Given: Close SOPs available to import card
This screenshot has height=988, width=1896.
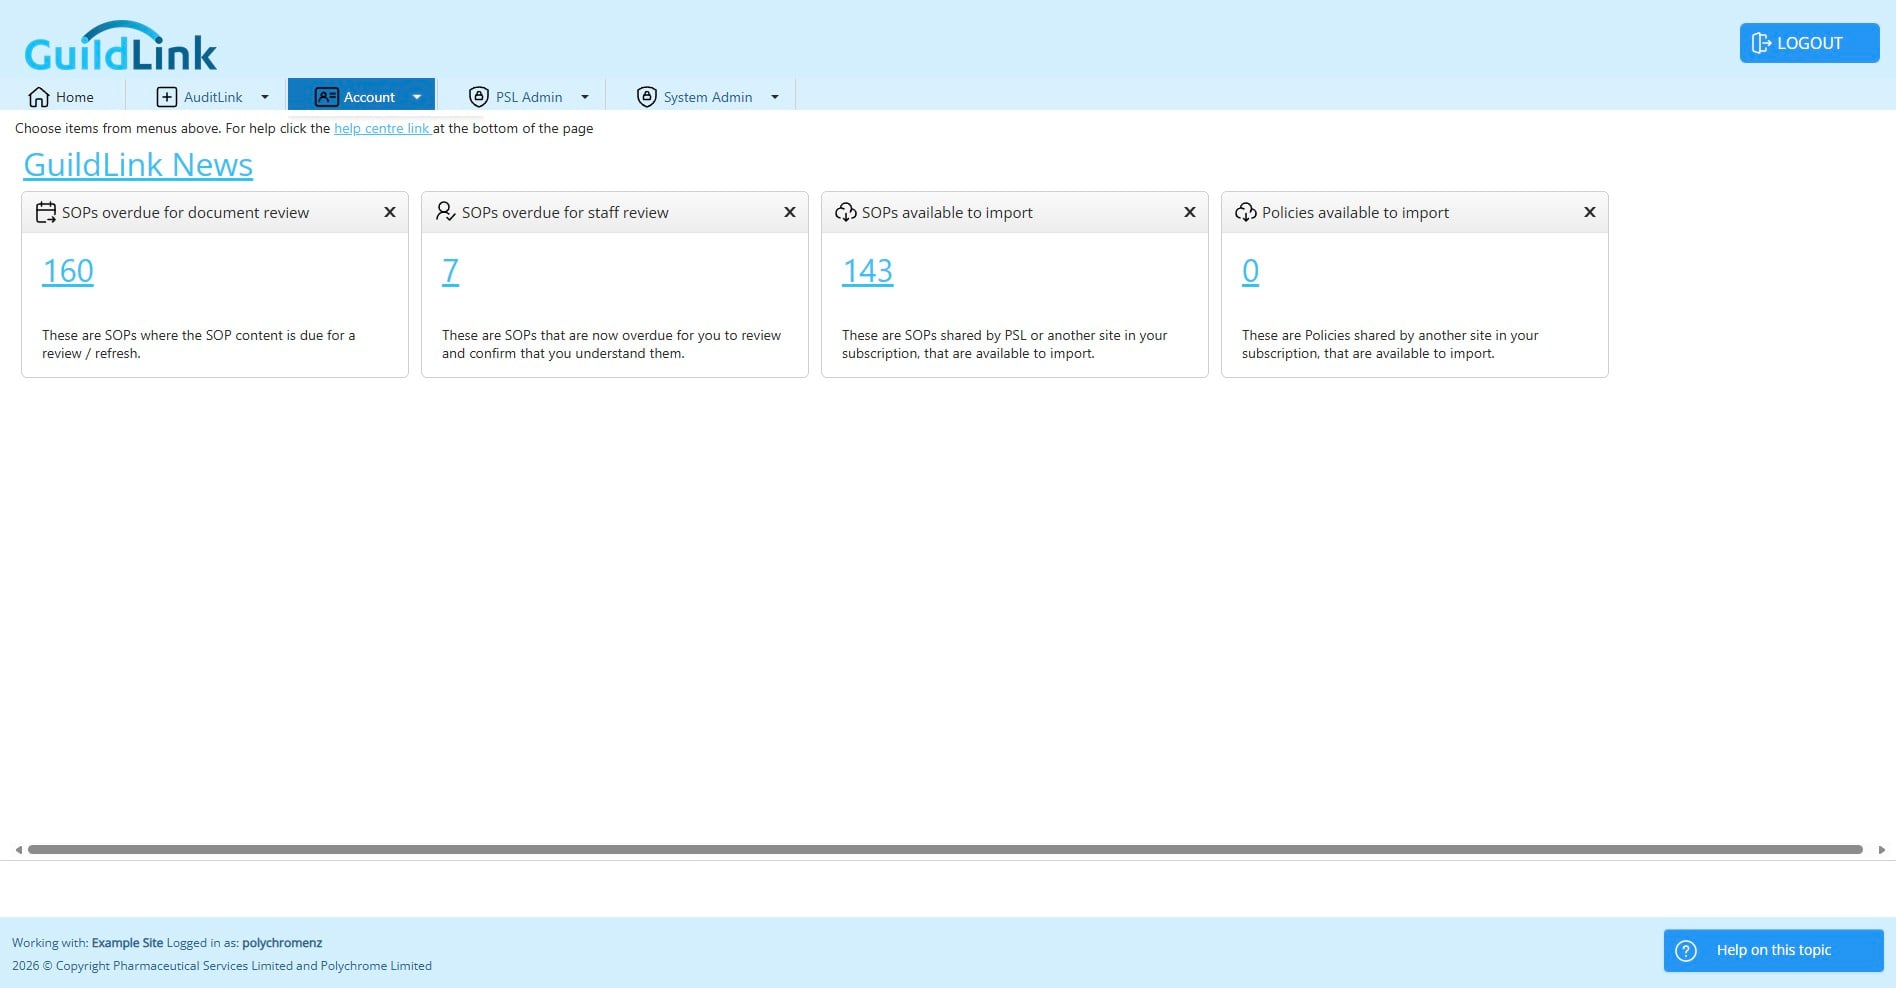Looking at the screenshot, I should [x=1190, y=212].
